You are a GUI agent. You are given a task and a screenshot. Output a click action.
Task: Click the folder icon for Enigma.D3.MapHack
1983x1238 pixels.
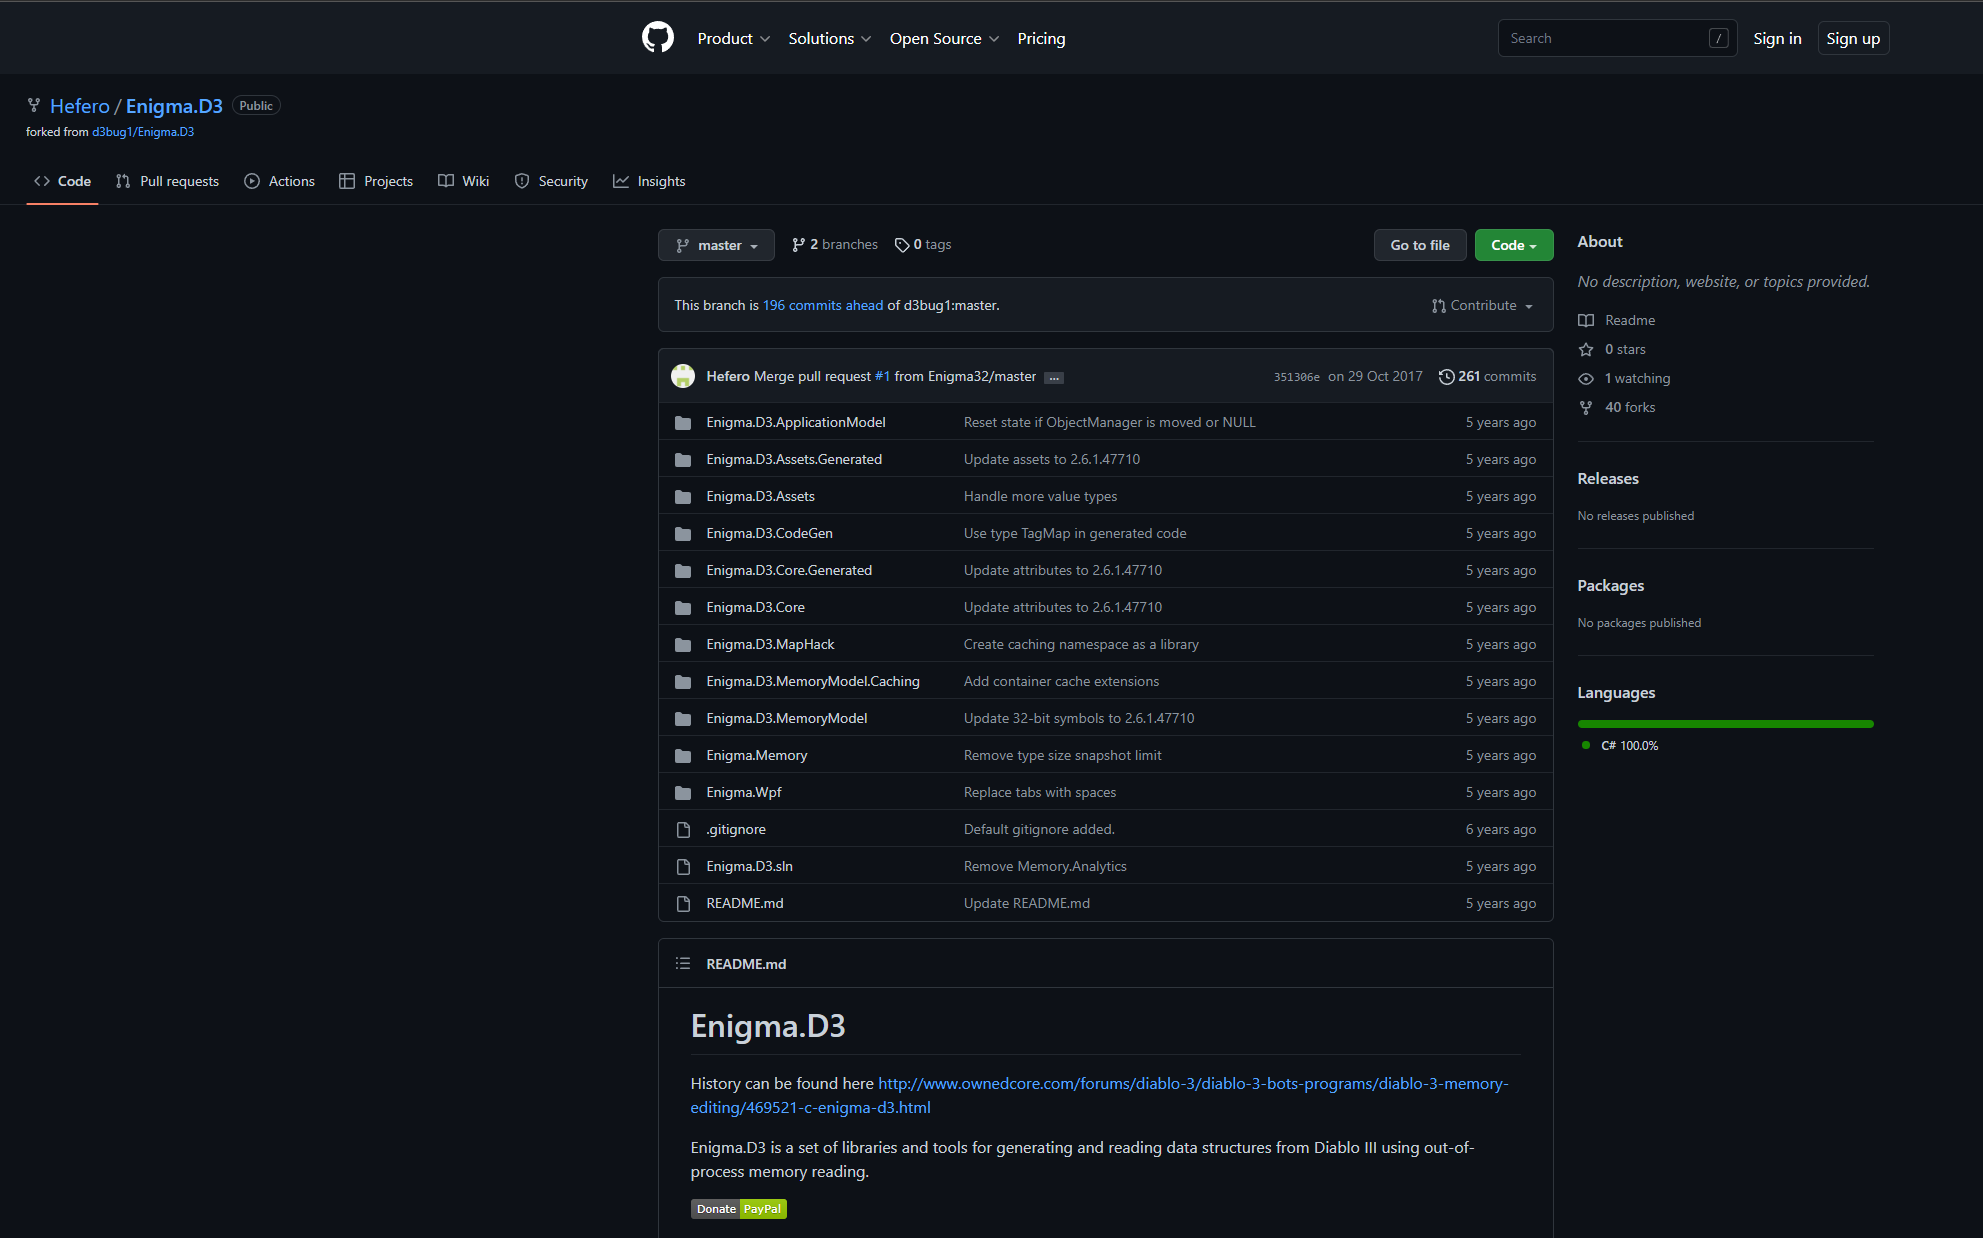coord(683,645)
